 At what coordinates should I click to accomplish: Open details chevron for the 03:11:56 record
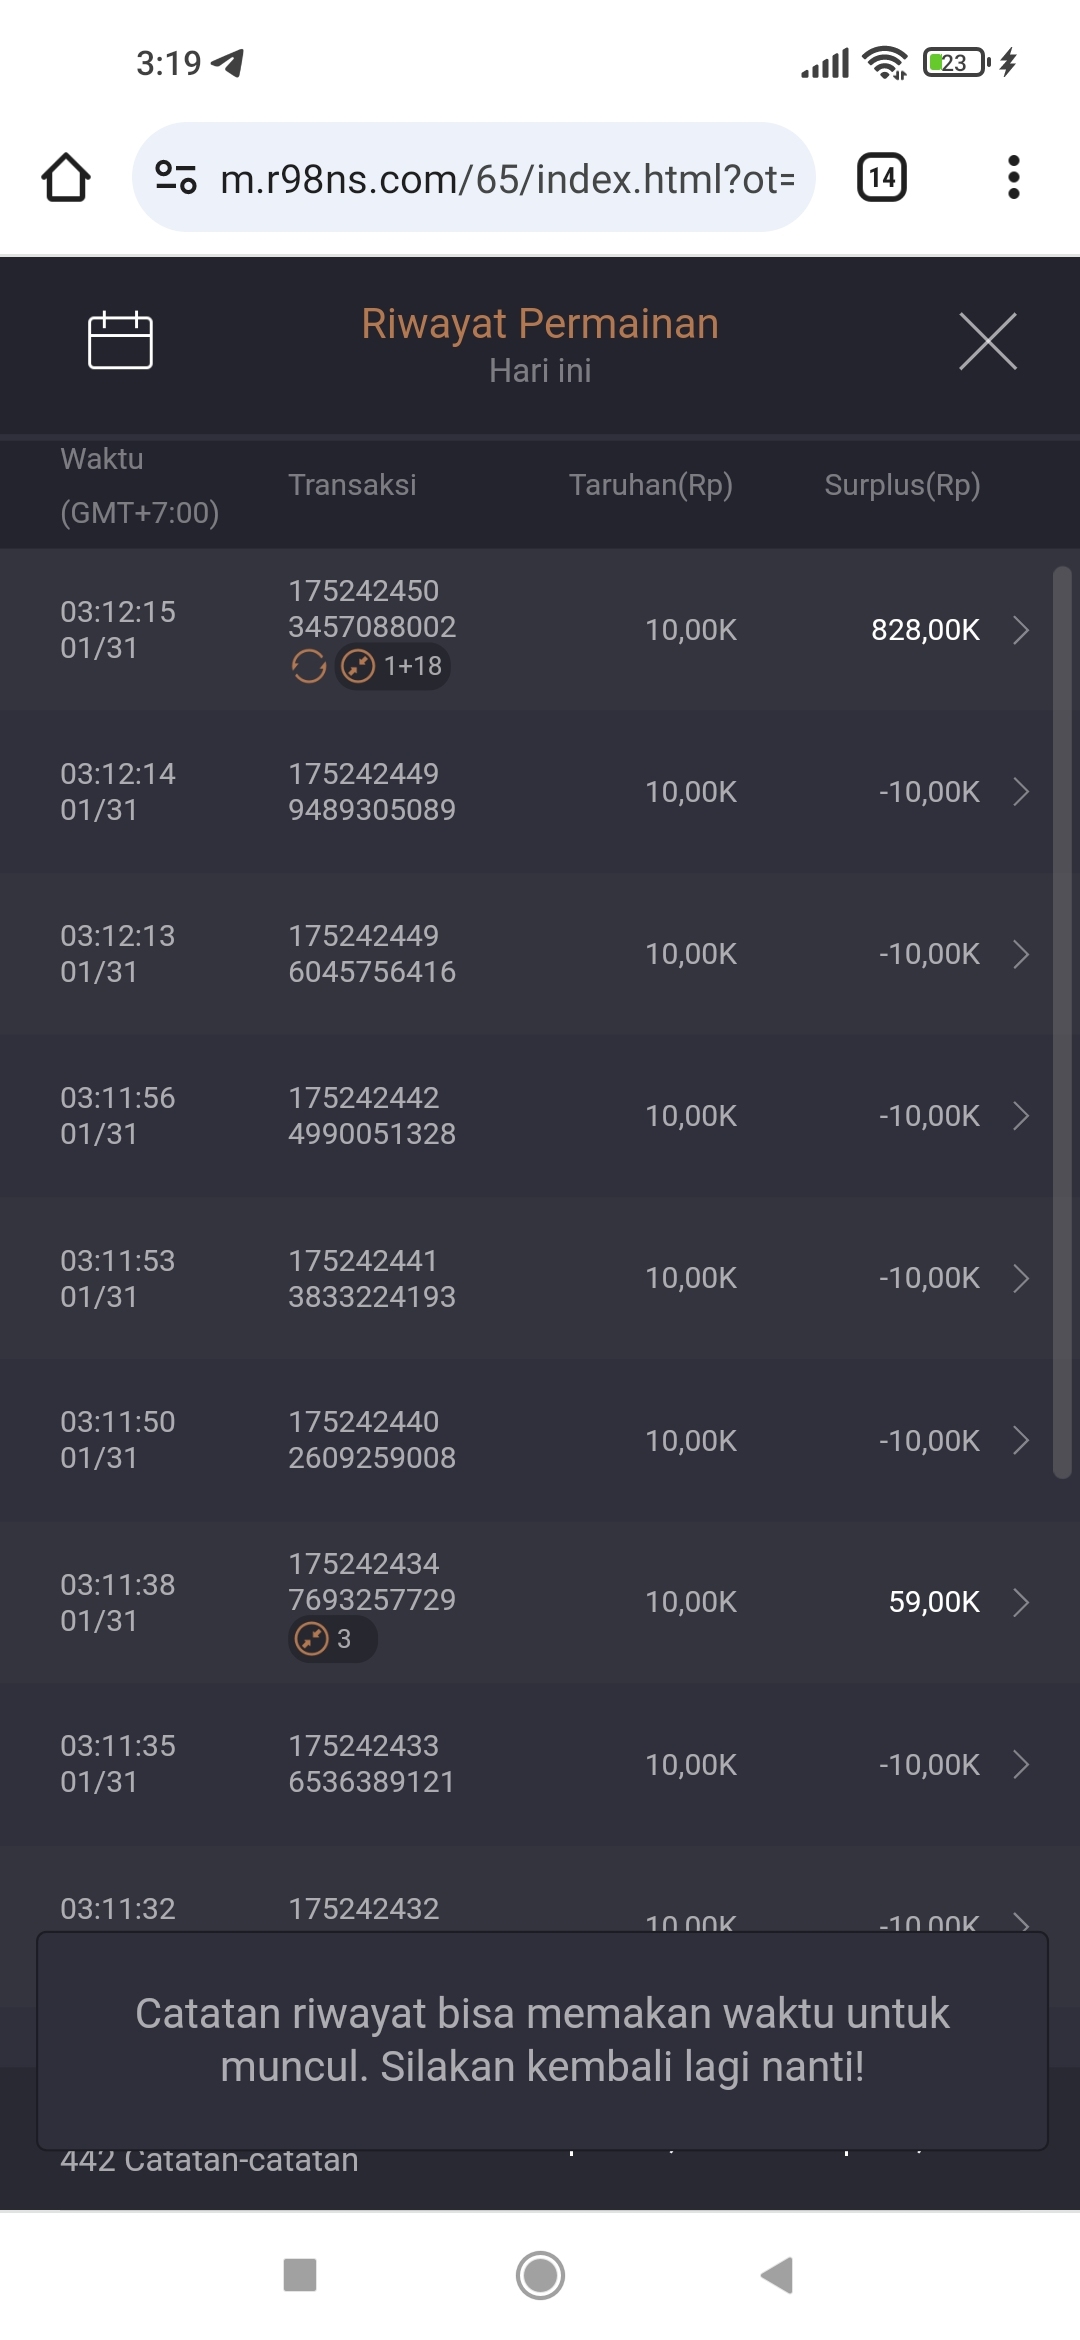(x=1020, y=1116)
